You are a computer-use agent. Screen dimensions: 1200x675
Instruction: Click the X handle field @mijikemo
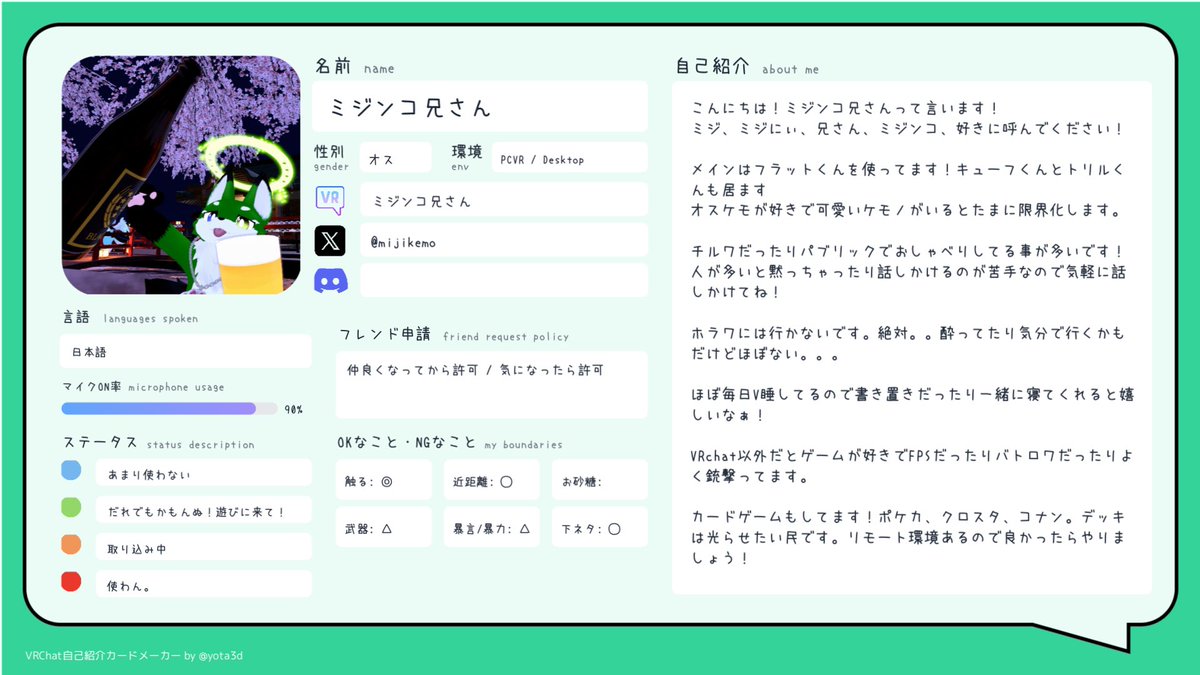[x=504, y=240]
